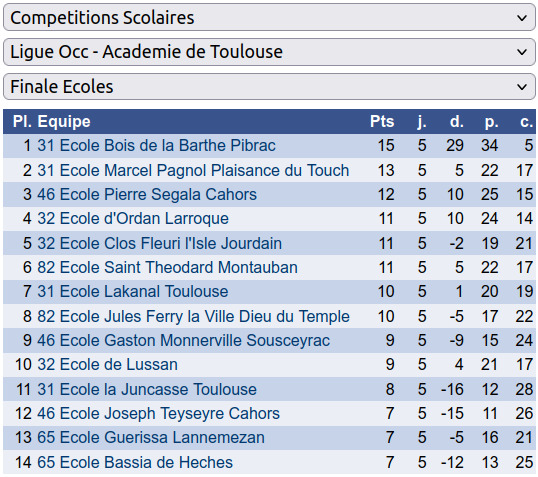Open 32 Ecole d'Ordan Larroque team link
The width and height of the screenshot is (538, 477).
(x=133, y=219)
